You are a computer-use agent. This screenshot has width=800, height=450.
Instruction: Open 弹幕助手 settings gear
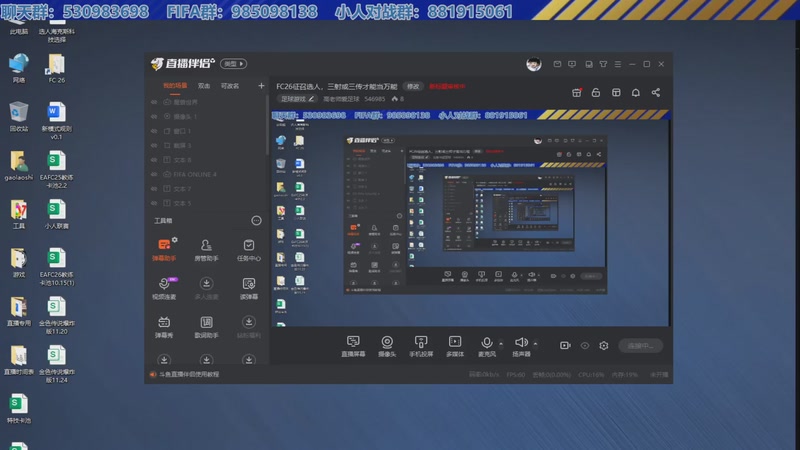pyautogui.click(x=174, y=239)
